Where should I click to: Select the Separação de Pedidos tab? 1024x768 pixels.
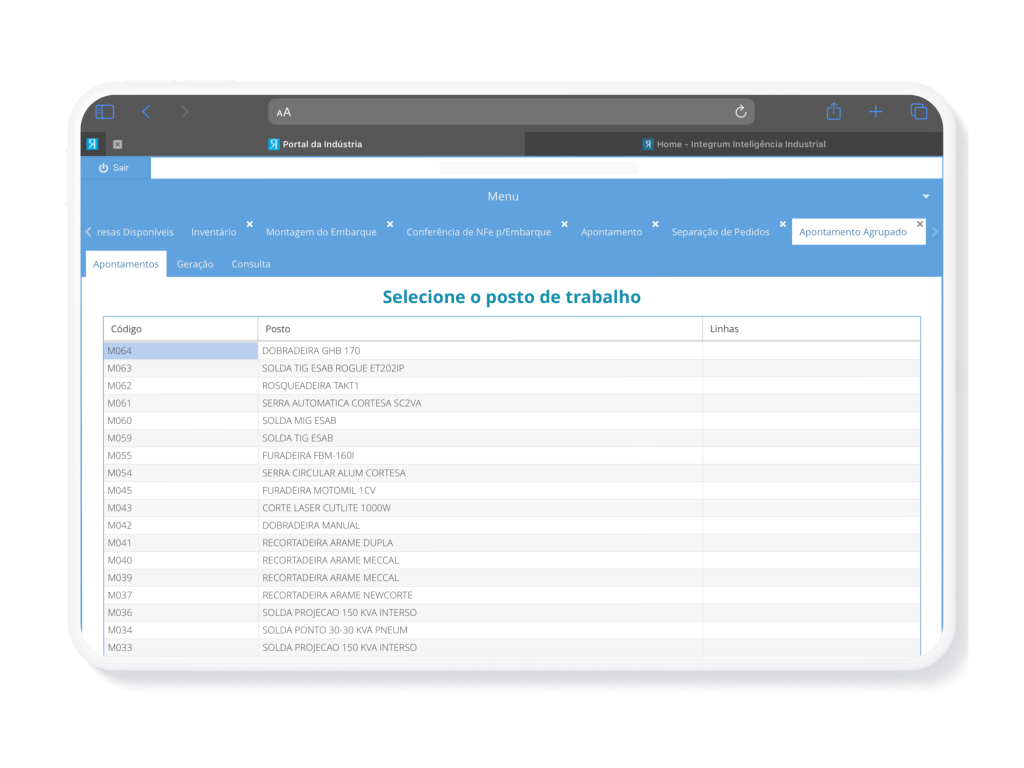point(720,232)
